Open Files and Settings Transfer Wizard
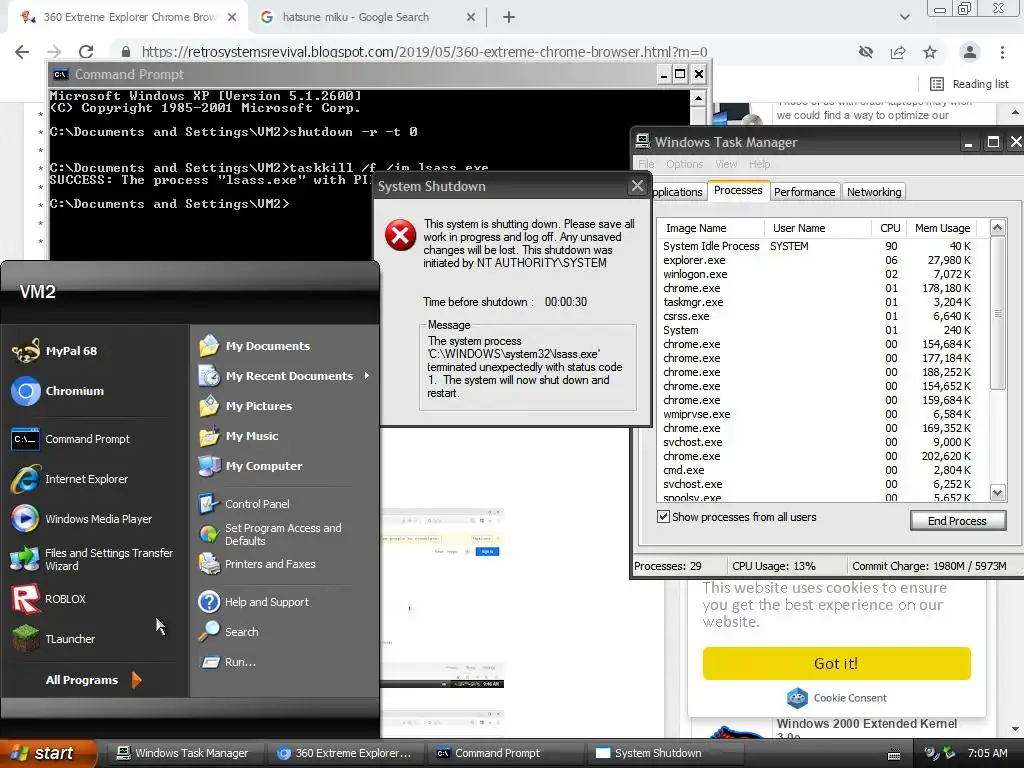The width and height of the screenshot is (1024, 768). tap(92, 560)
